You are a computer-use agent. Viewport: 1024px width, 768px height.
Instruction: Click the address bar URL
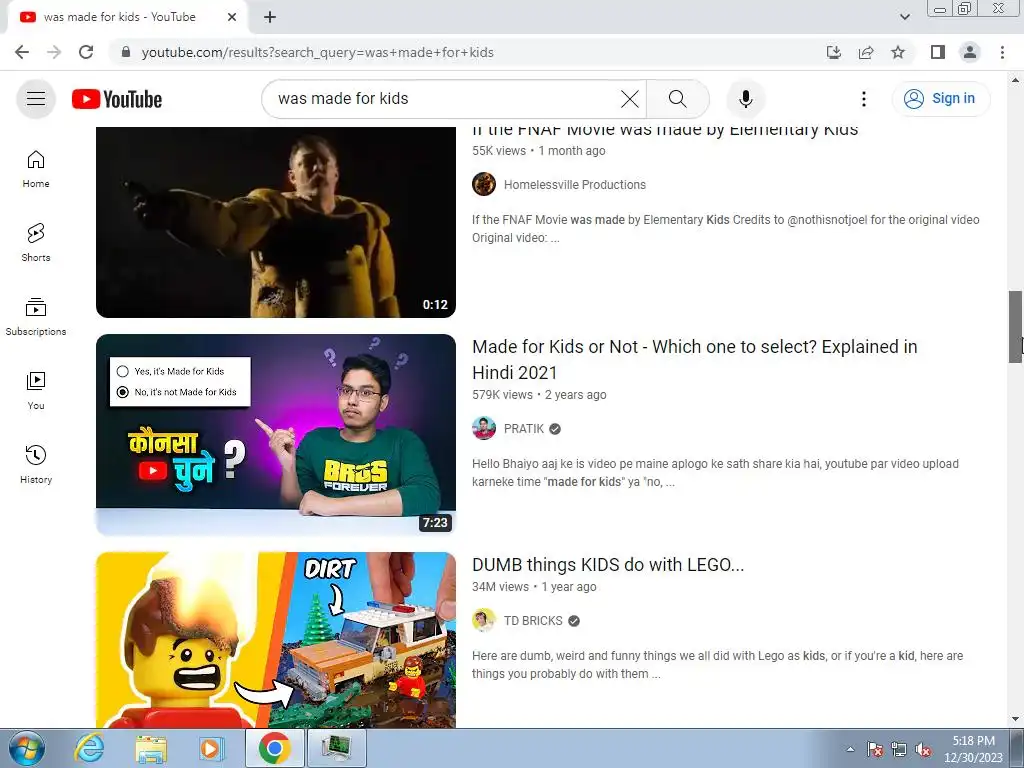click(x=317, y=52)
